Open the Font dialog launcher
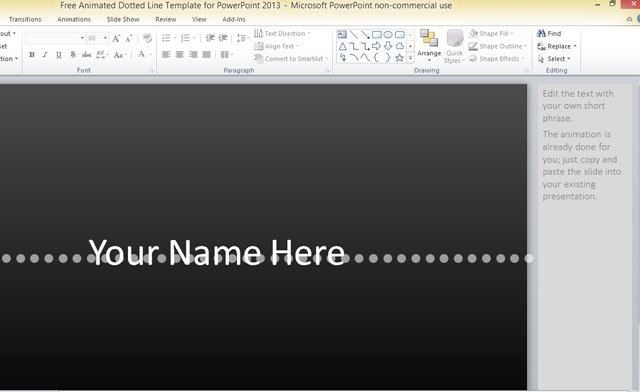This screenshot has width=640, height=392. (151, 71)
